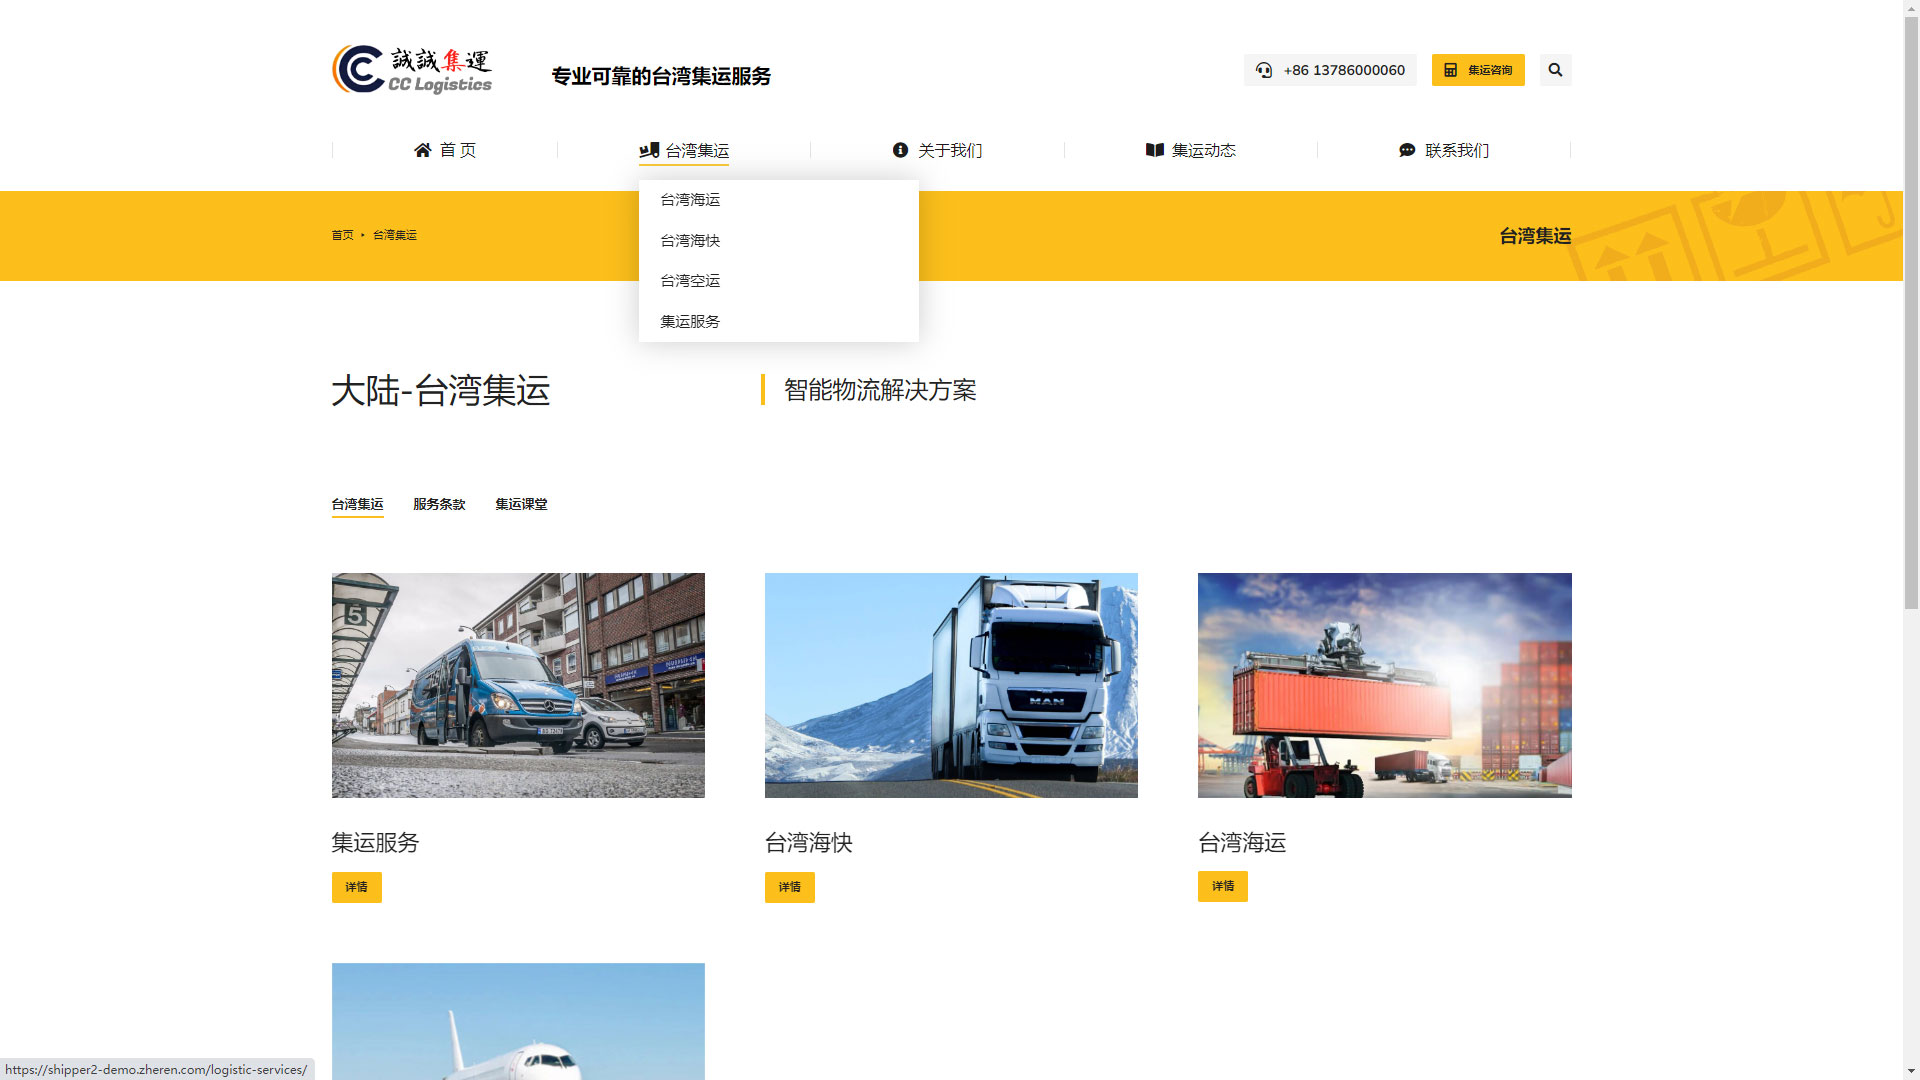
Task: Click the chat bubble icon beside 联系我们
Action: 1407,150
